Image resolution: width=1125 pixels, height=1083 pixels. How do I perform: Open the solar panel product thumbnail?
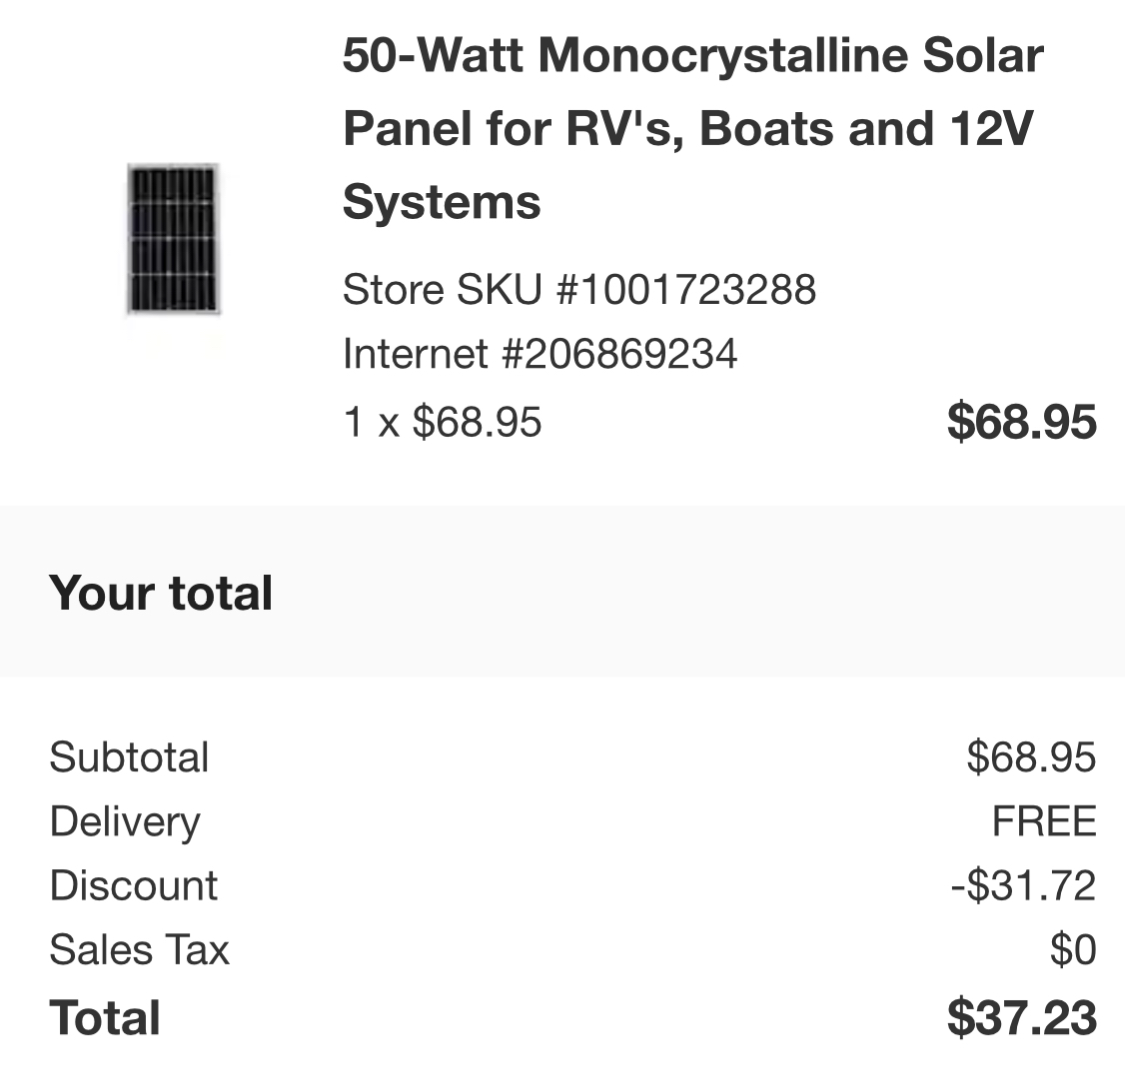coord(173,239)
